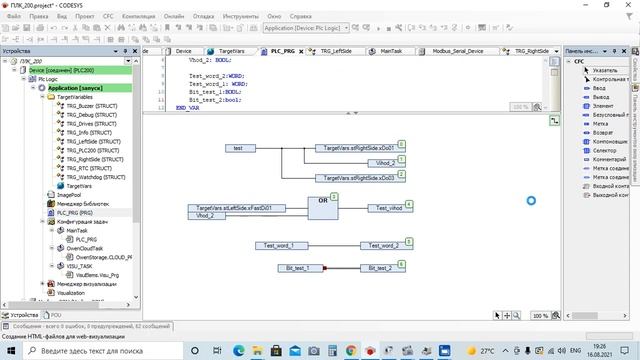The width and height of the screenshot is (640, 360).
Task: Open Find with the binoculars icon
Action: 121,28
